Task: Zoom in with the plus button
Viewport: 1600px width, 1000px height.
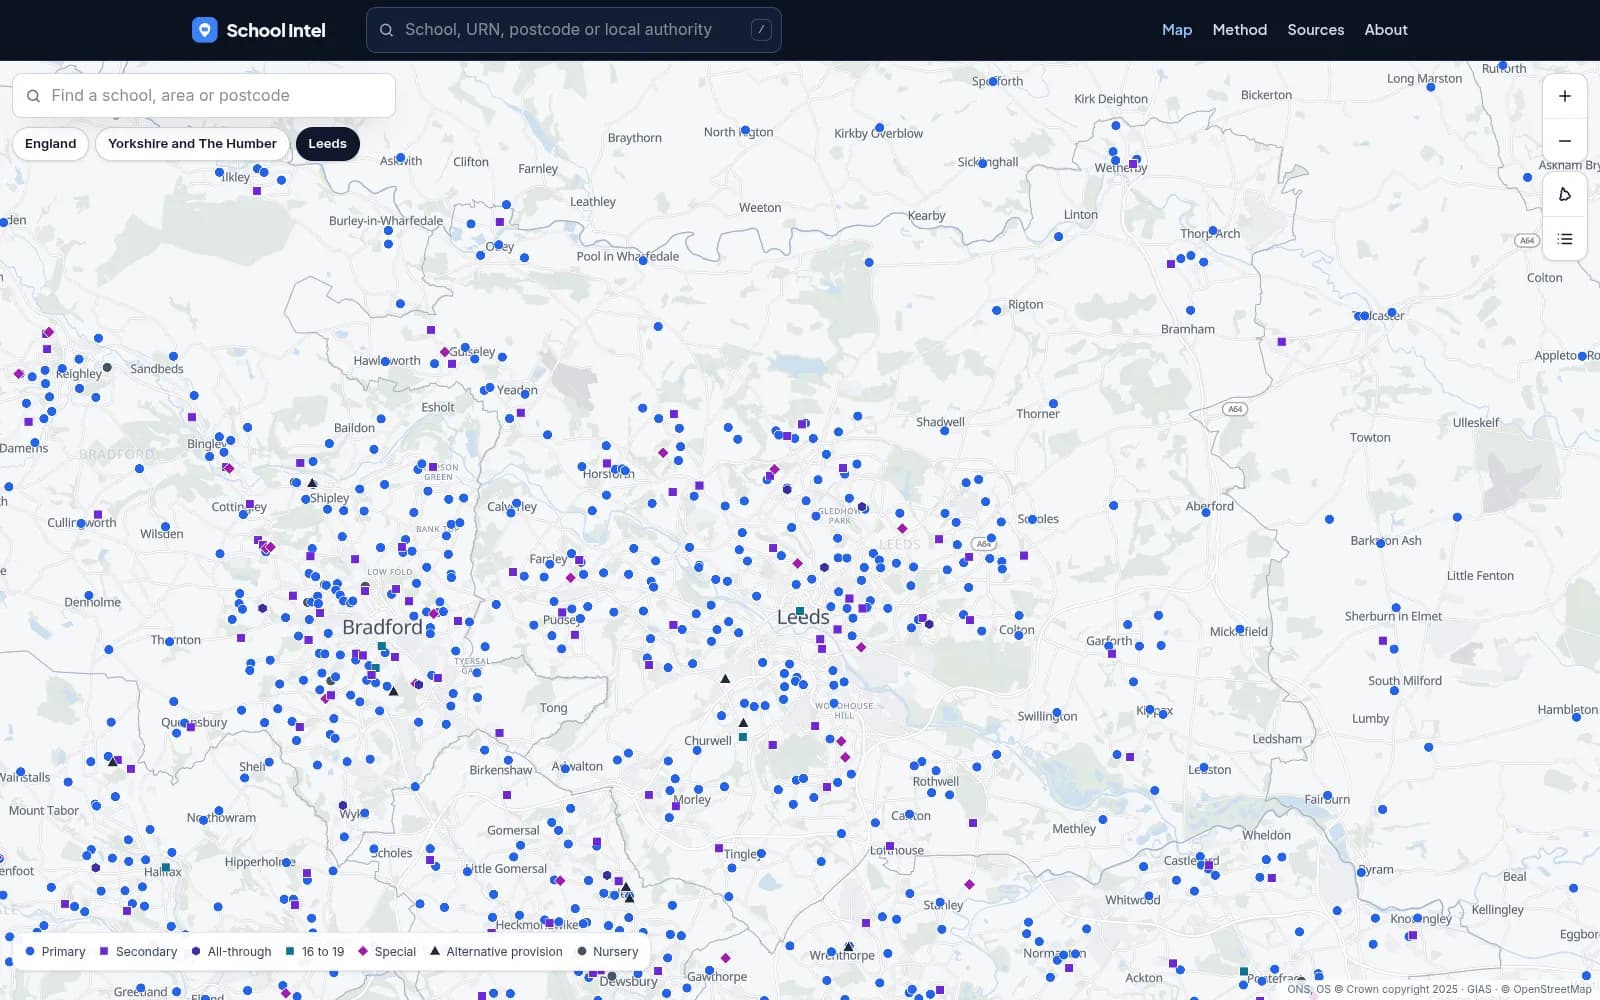Action: coord(1565,96)
